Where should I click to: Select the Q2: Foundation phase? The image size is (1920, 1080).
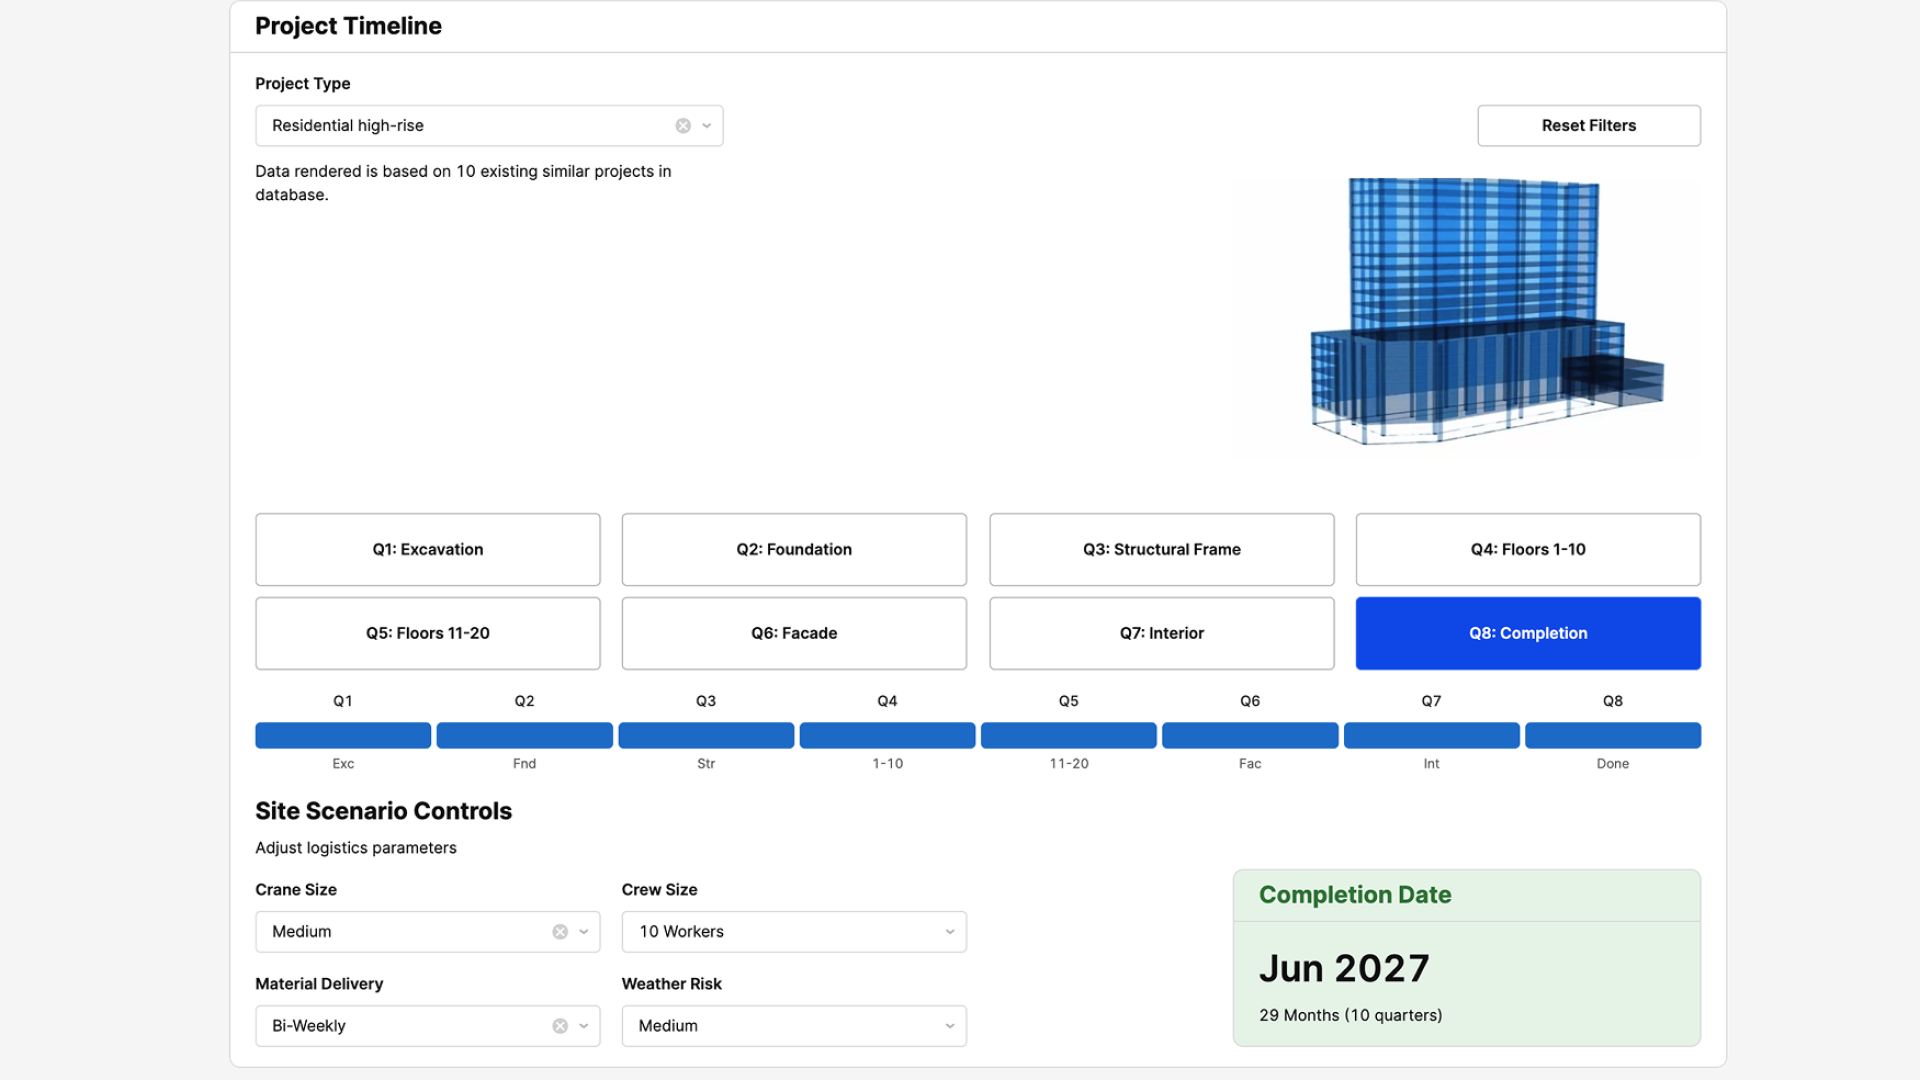click(x=794, y=550)
